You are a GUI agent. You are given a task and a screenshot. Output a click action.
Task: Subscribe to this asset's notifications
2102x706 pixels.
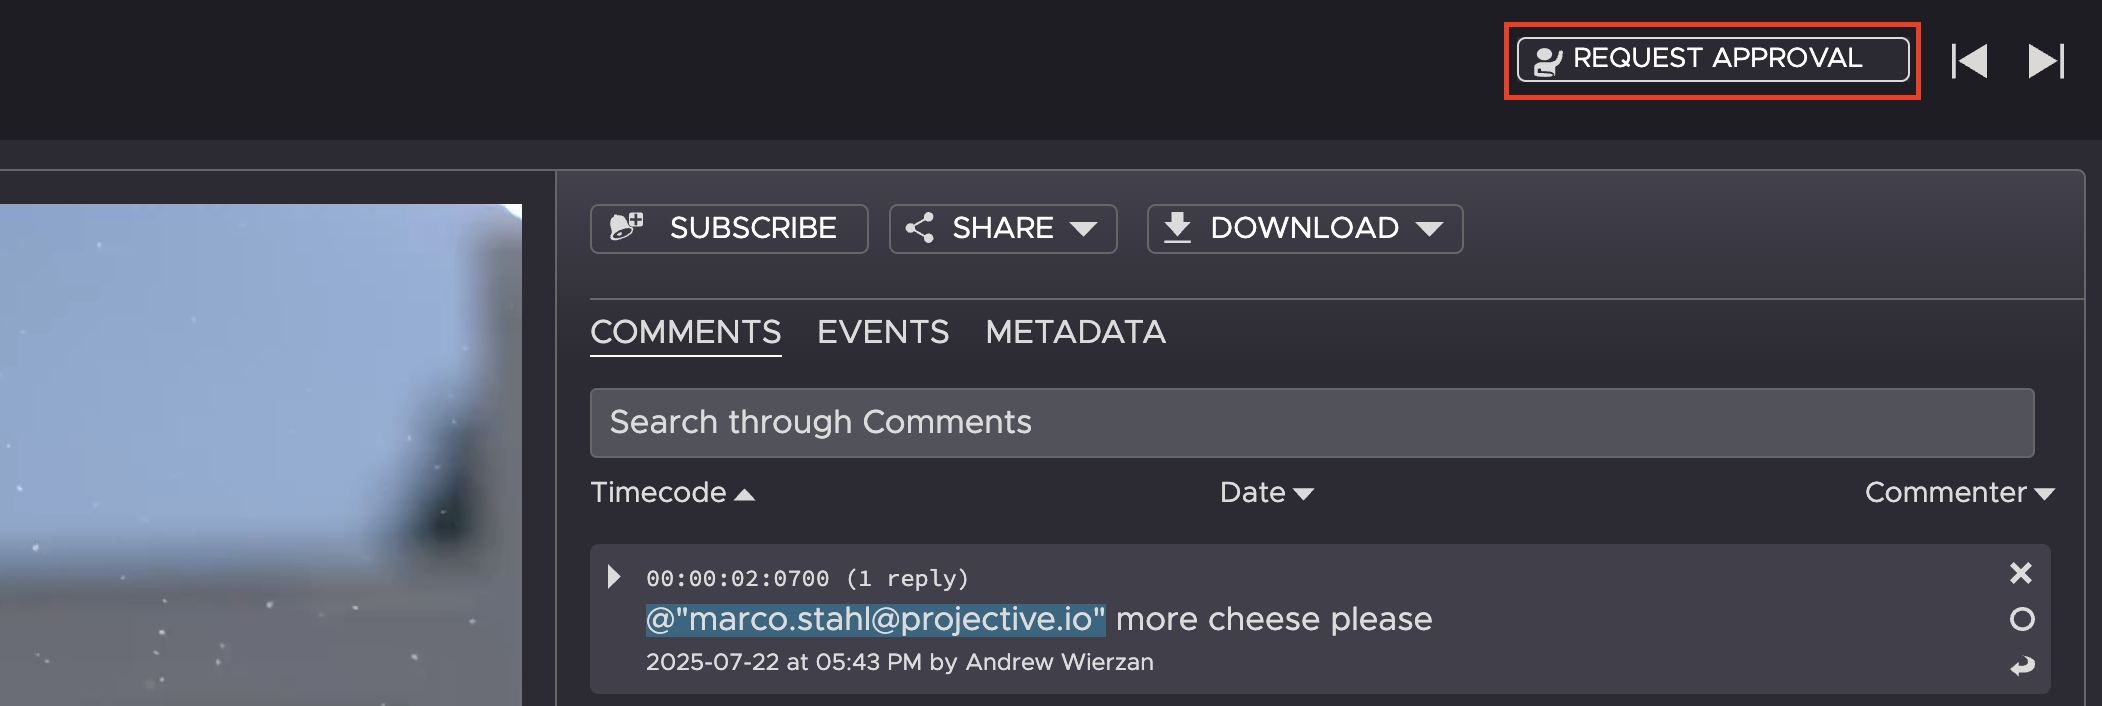pos(728,229)
